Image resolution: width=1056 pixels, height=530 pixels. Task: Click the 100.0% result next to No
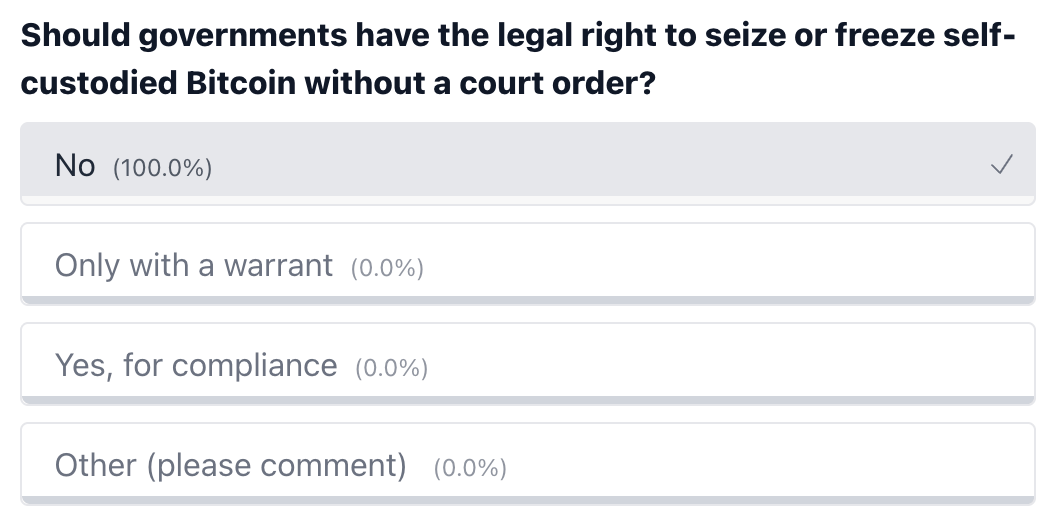pyautogui.click(x=162, y=167)
